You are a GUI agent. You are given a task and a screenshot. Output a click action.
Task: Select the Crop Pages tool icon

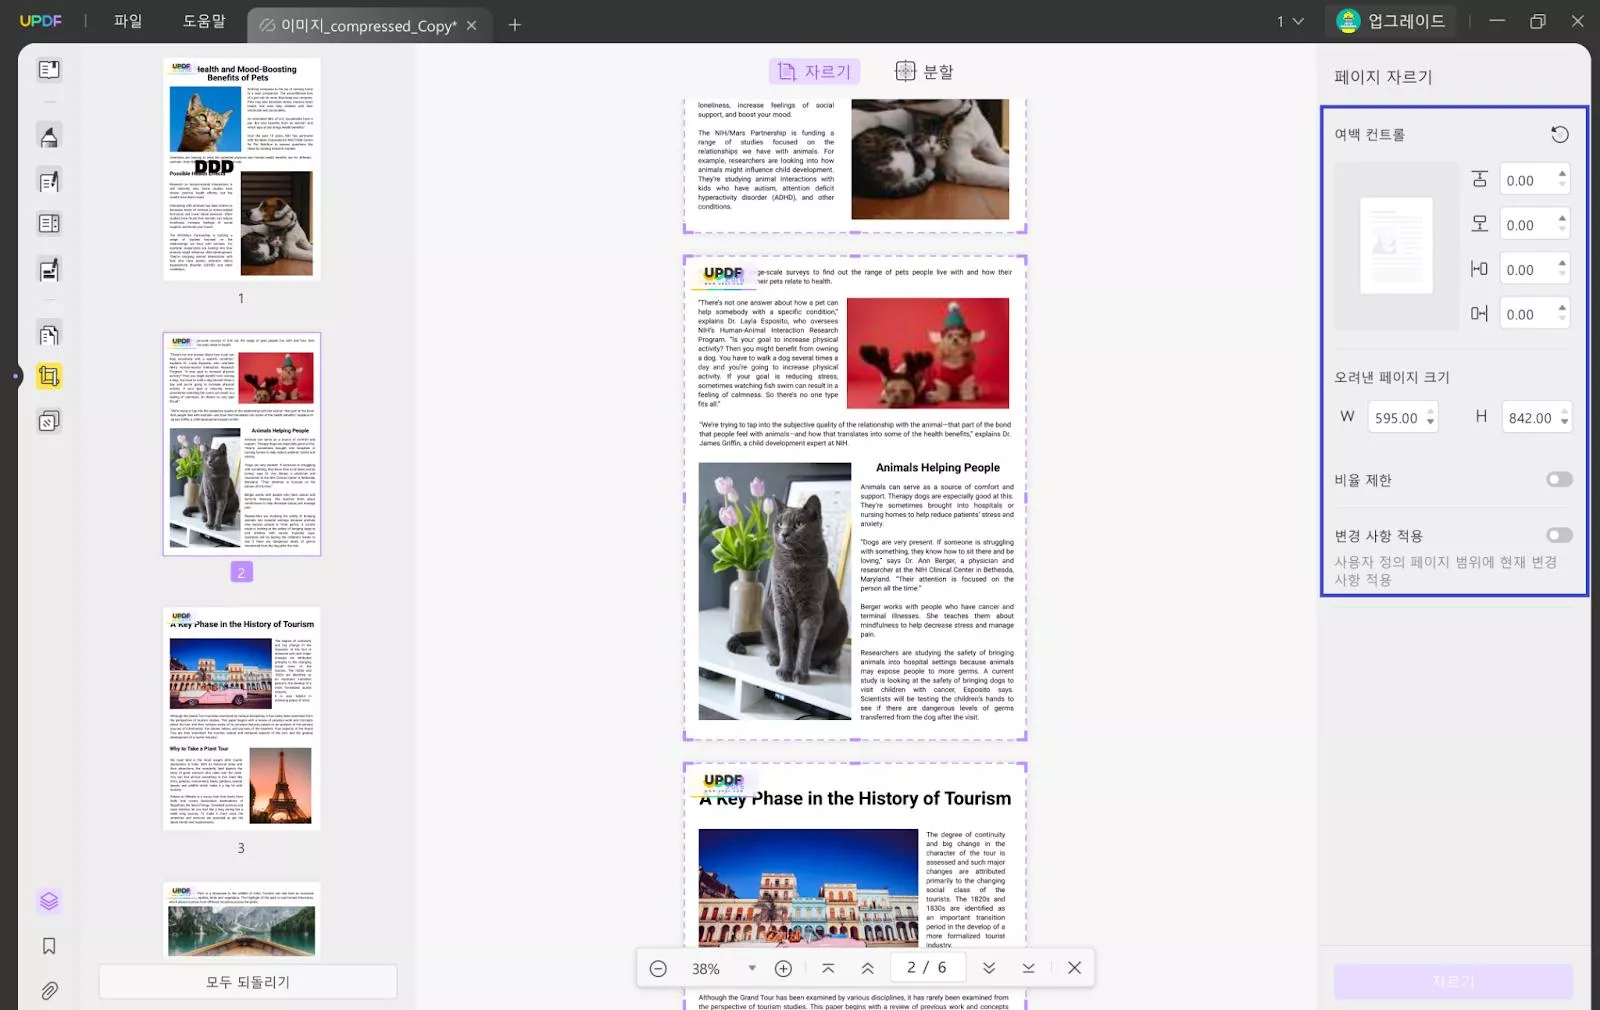tap(49, 377)
